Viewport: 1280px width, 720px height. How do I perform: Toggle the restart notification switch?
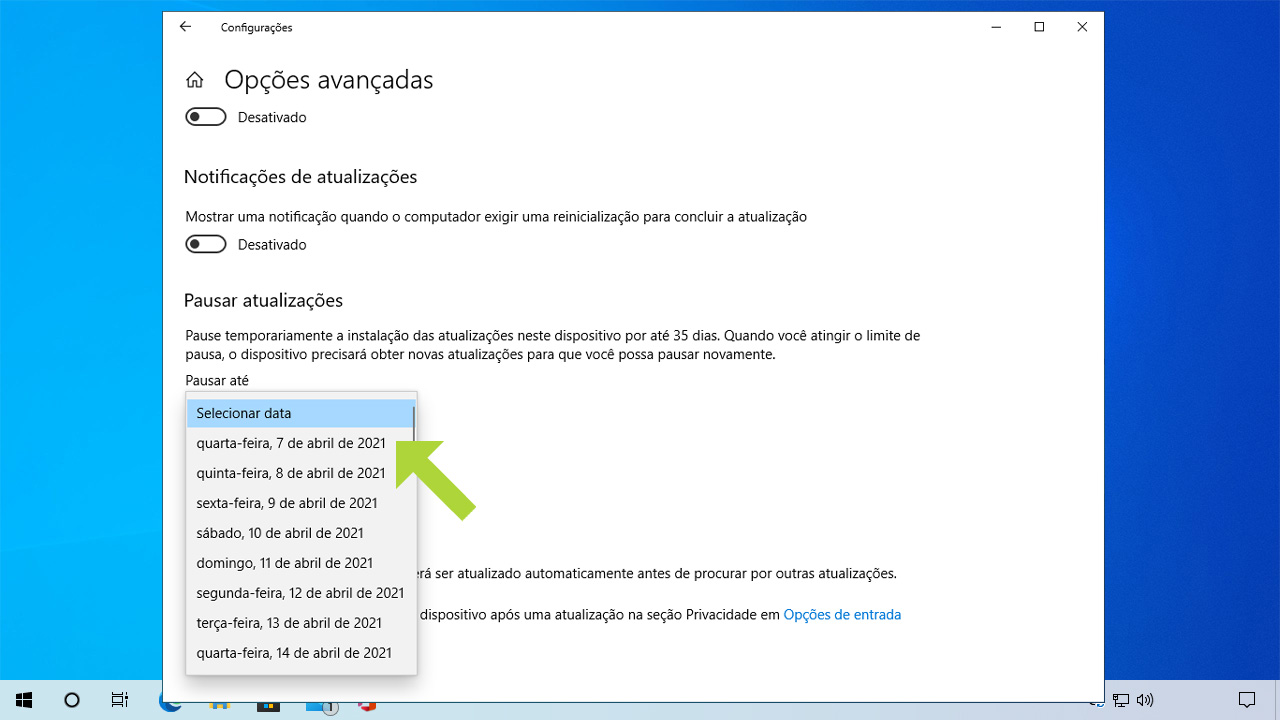(x=206, y=244)
